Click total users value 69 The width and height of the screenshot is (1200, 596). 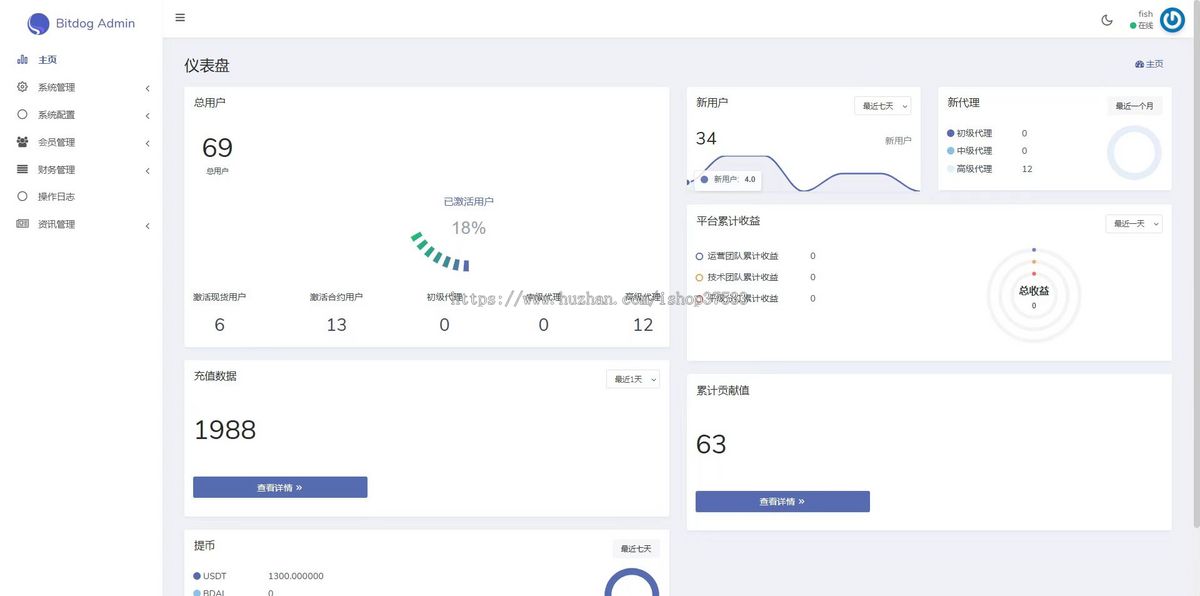(x=217, y=148)
